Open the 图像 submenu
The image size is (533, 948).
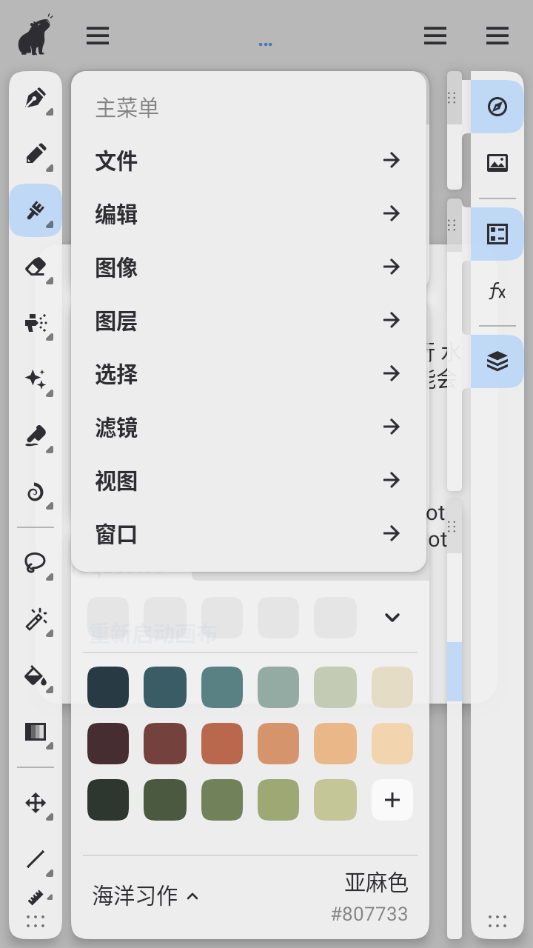(x=248, y=267)
